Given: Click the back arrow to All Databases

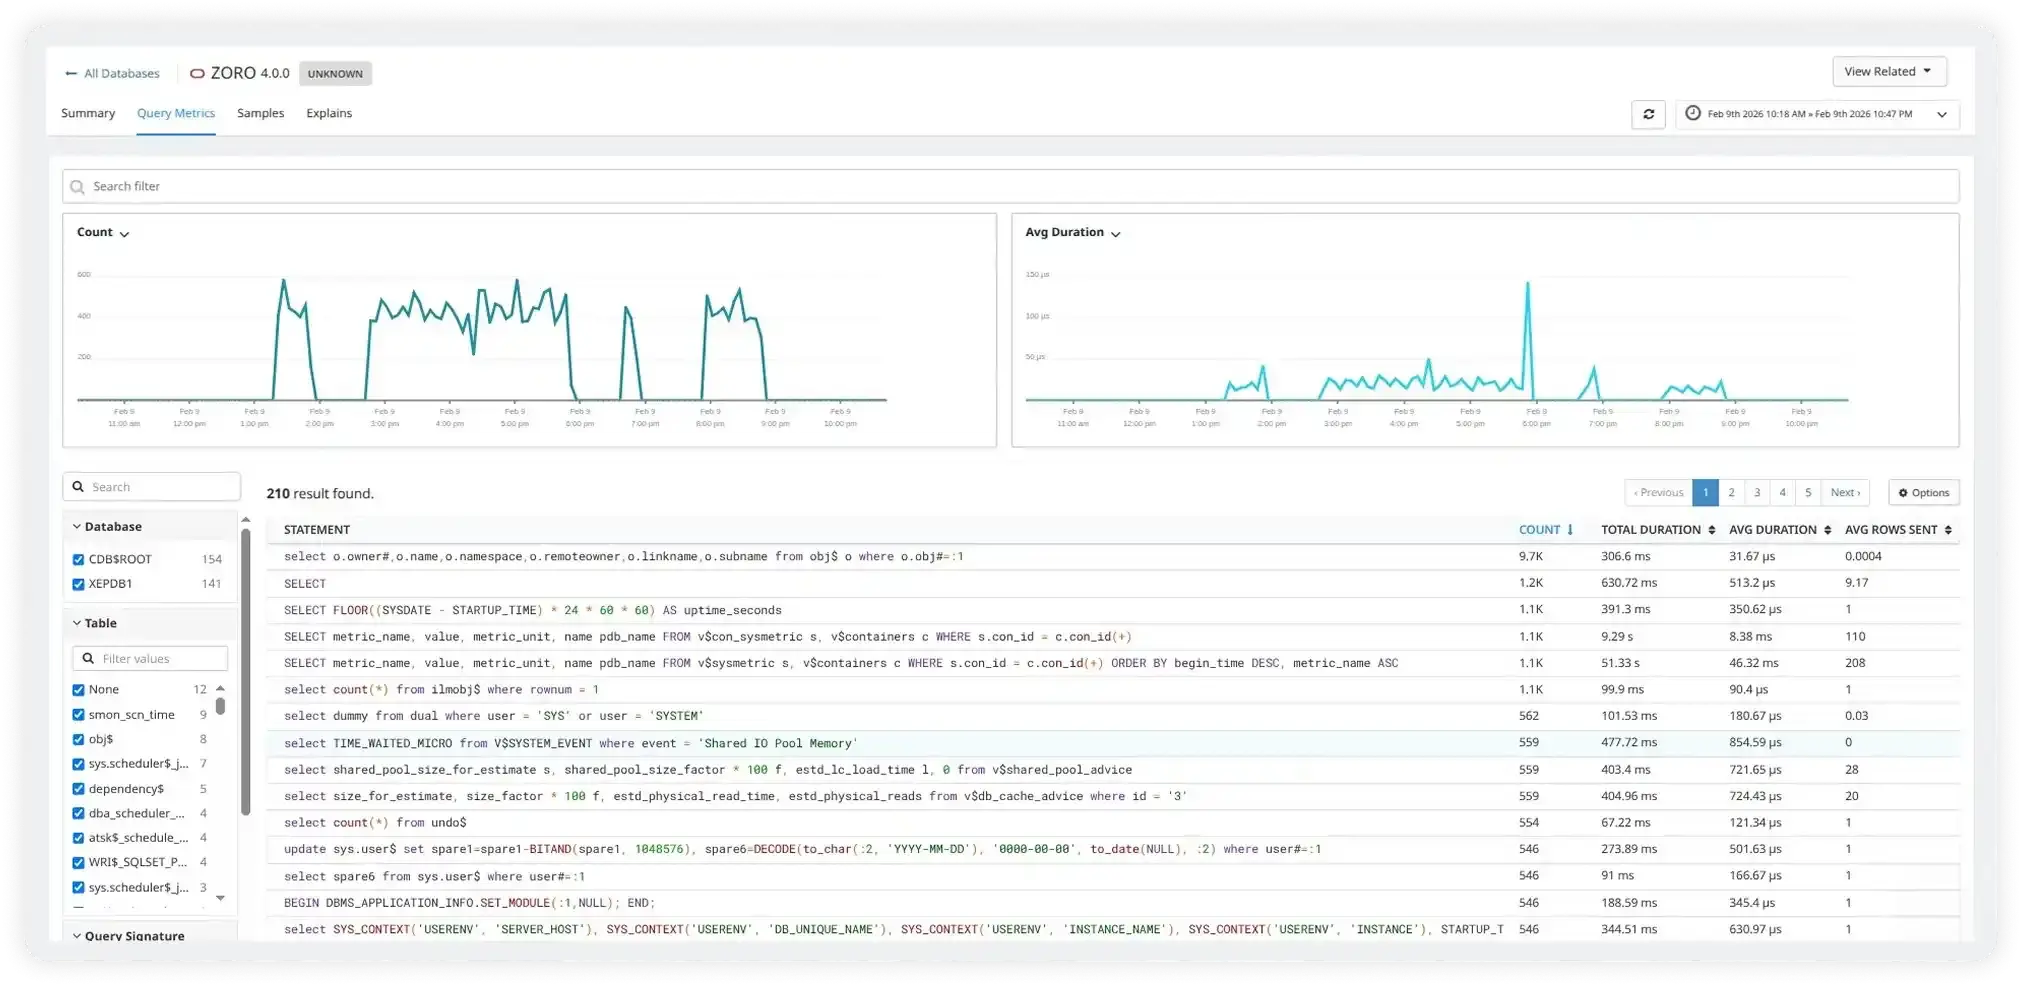Looking at the screenshot, I should (x=70, y=72).
